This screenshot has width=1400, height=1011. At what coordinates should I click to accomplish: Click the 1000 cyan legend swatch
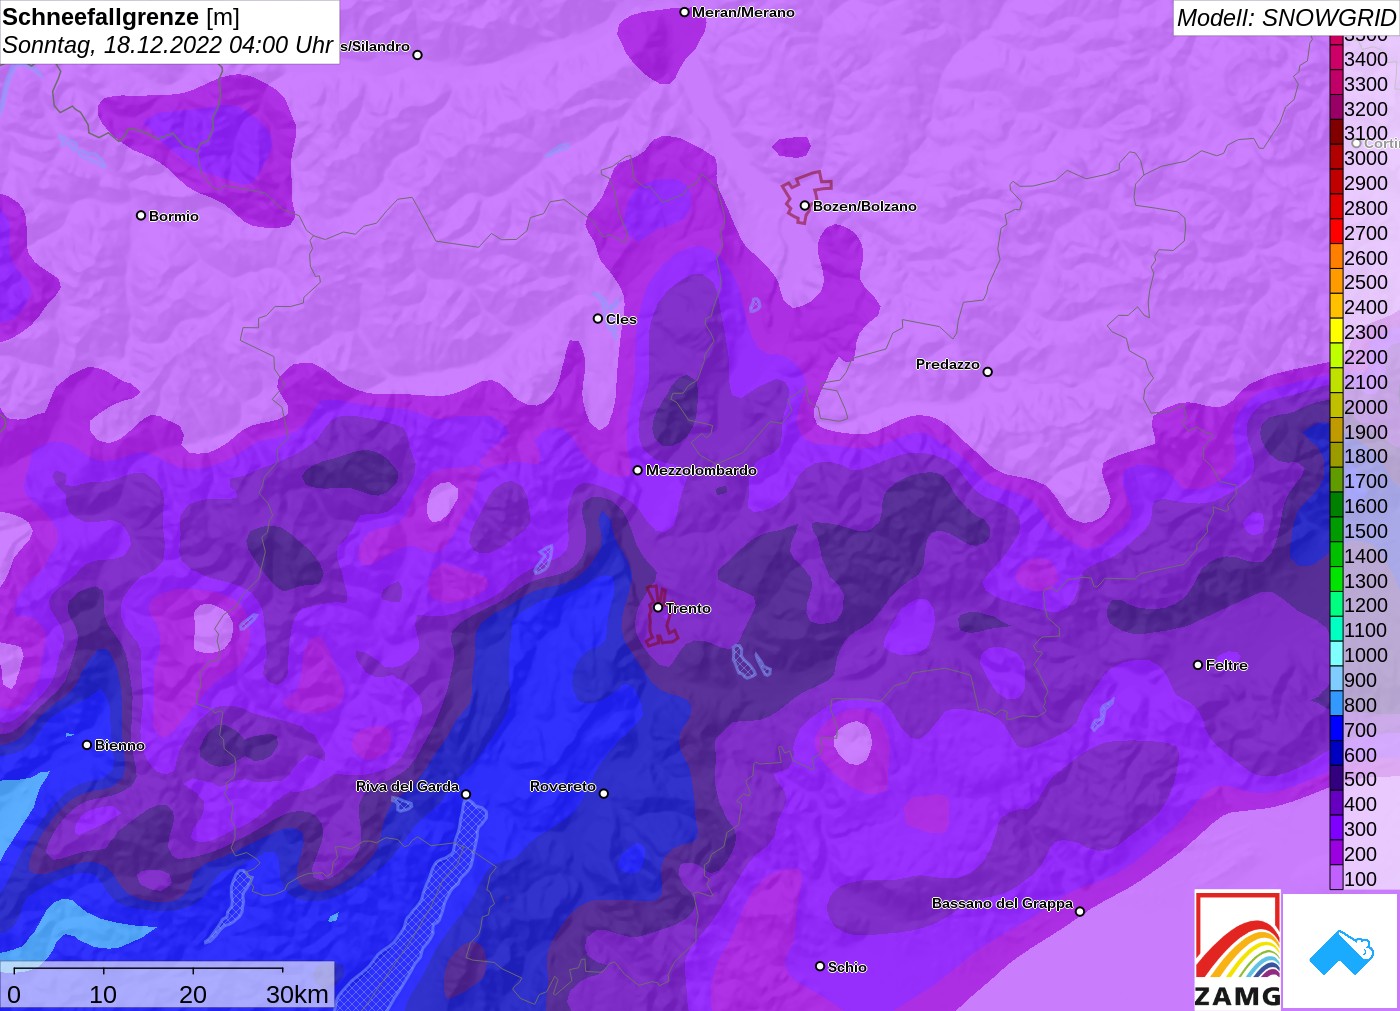click(x=1336, y=655)
